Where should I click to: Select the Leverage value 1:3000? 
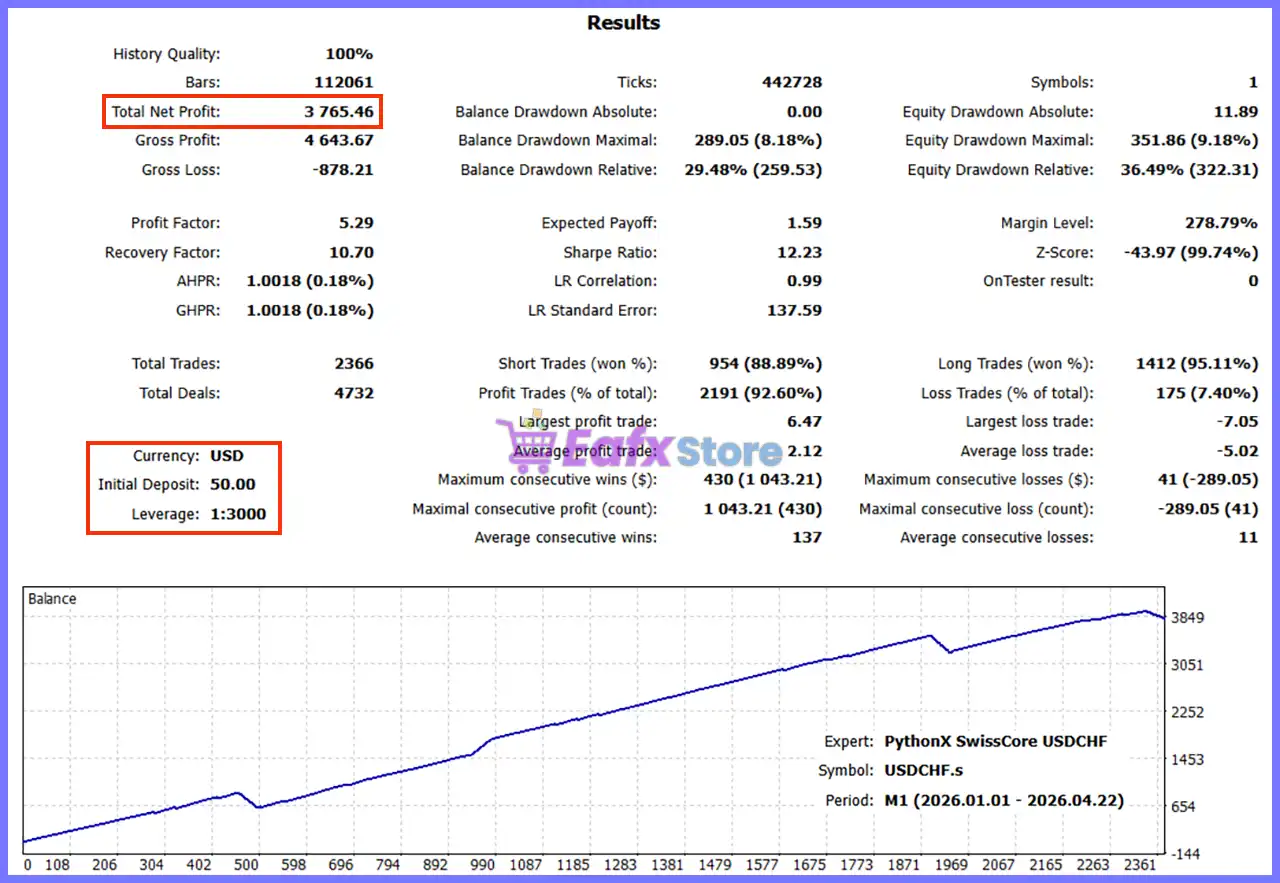coord(238,514)
